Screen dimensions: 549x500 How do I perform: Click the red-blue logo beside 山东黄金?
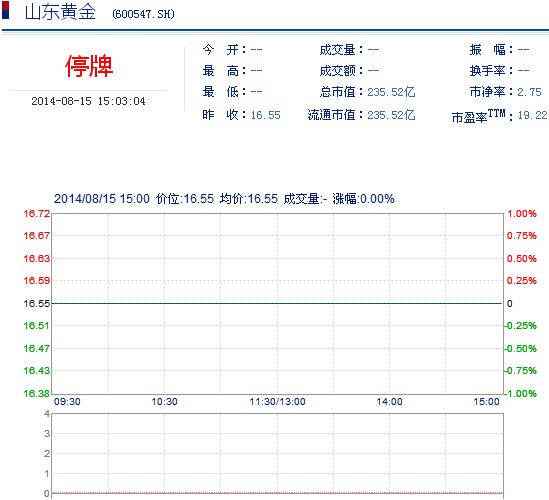coord(5,10)
